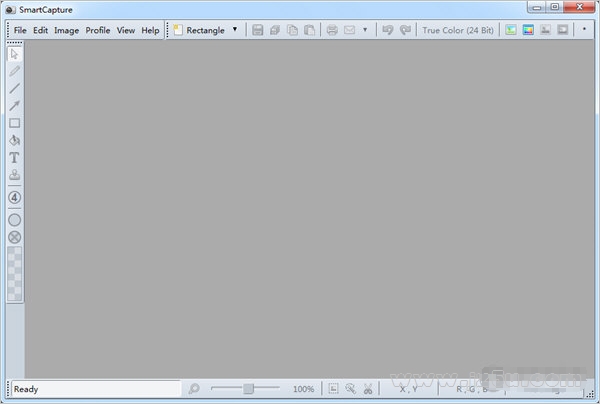Image resolution: width=600 pixels, height=404 pixels.
Task: Click the SmartCapture title bar app icon
Action: 10,10
